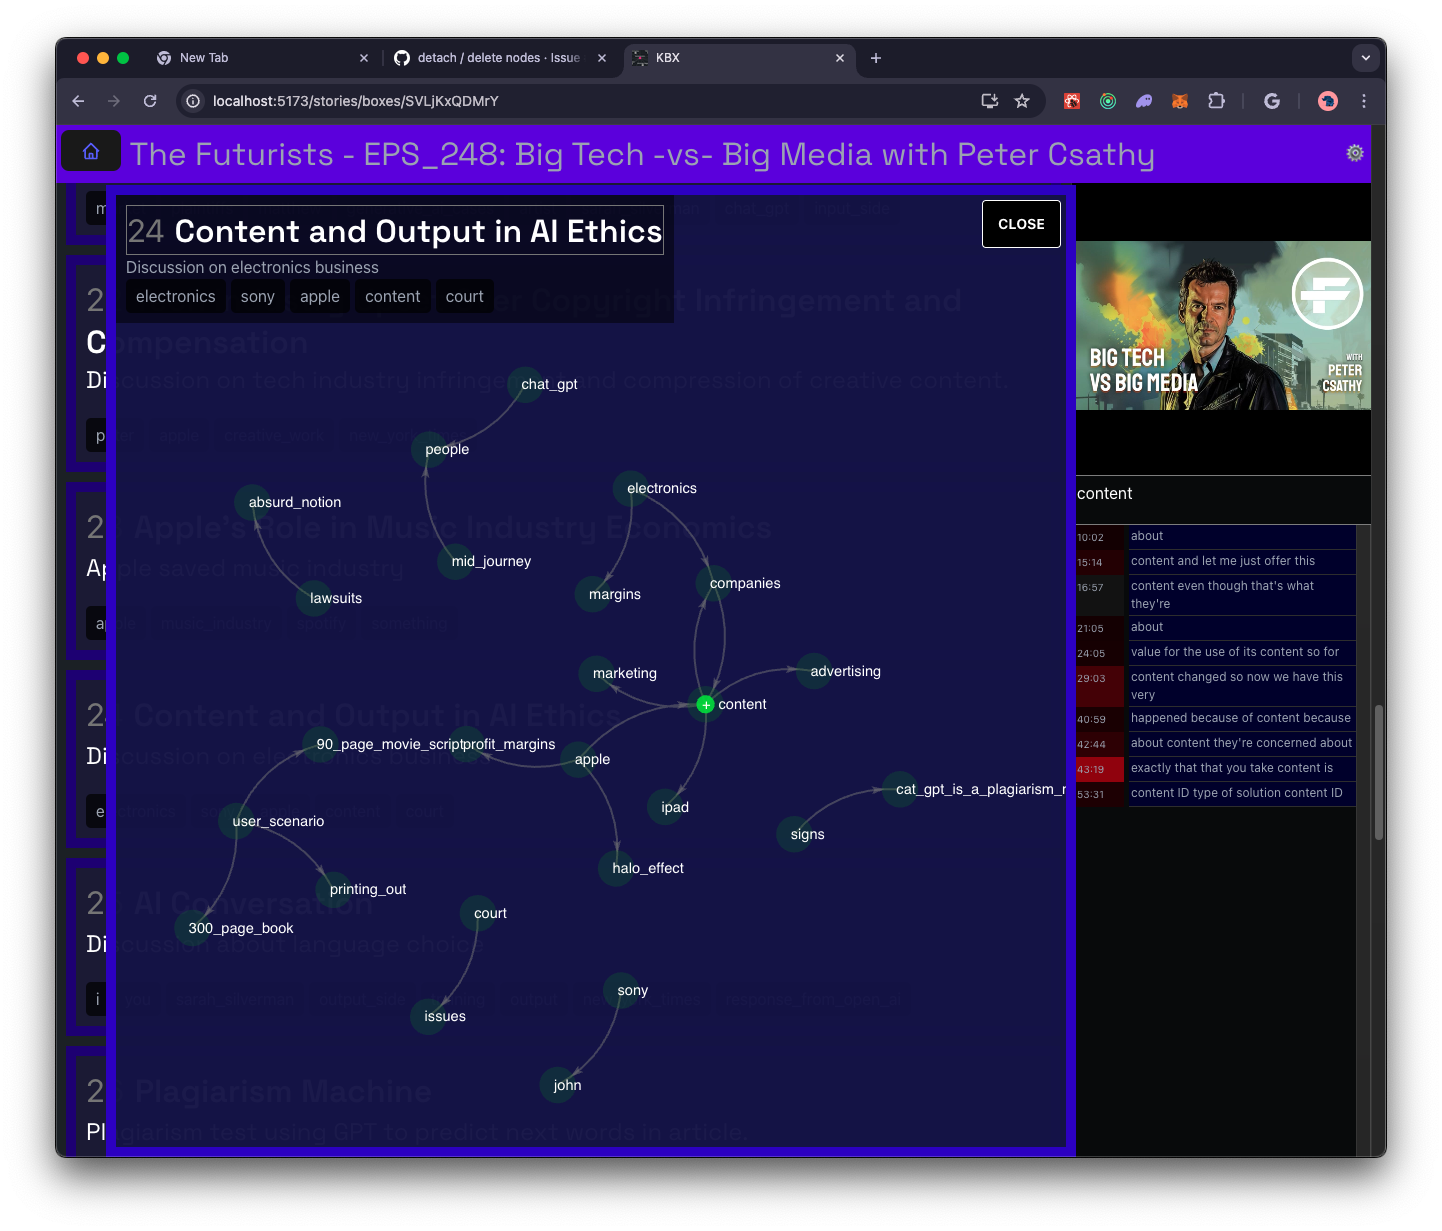
Task: Select the sony tag
Action: (258, 297)
